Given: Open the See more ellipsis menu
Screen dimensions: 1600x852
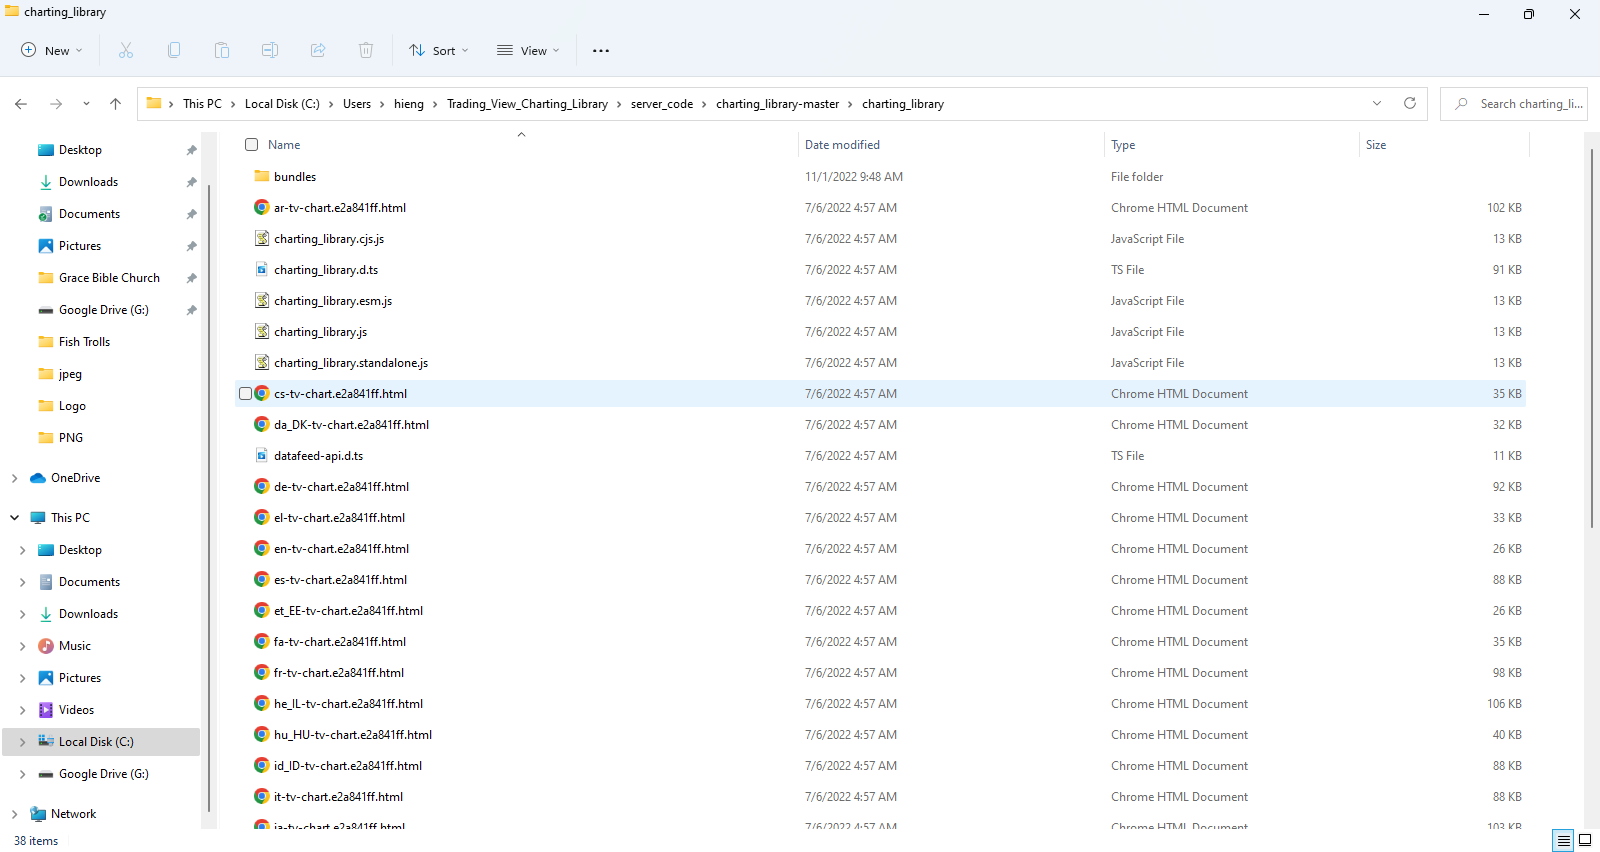Looking at the screenshot, I should point(601,50).
